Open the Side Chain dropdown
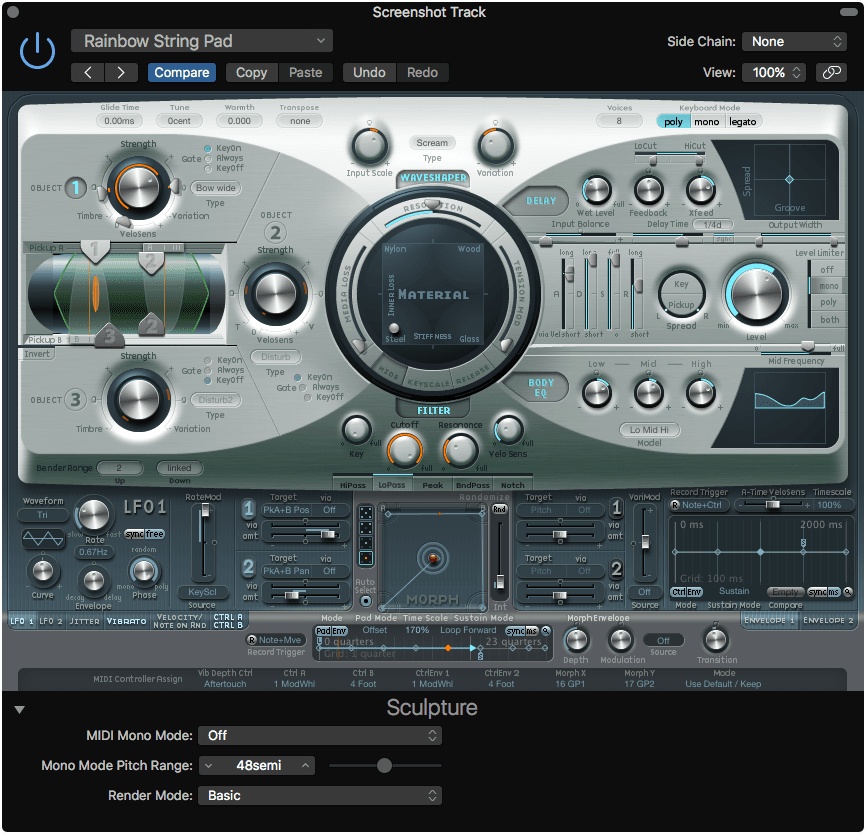The height and width of the screenshot is (834, 866). pyautogui.click(x=797, y=41)
